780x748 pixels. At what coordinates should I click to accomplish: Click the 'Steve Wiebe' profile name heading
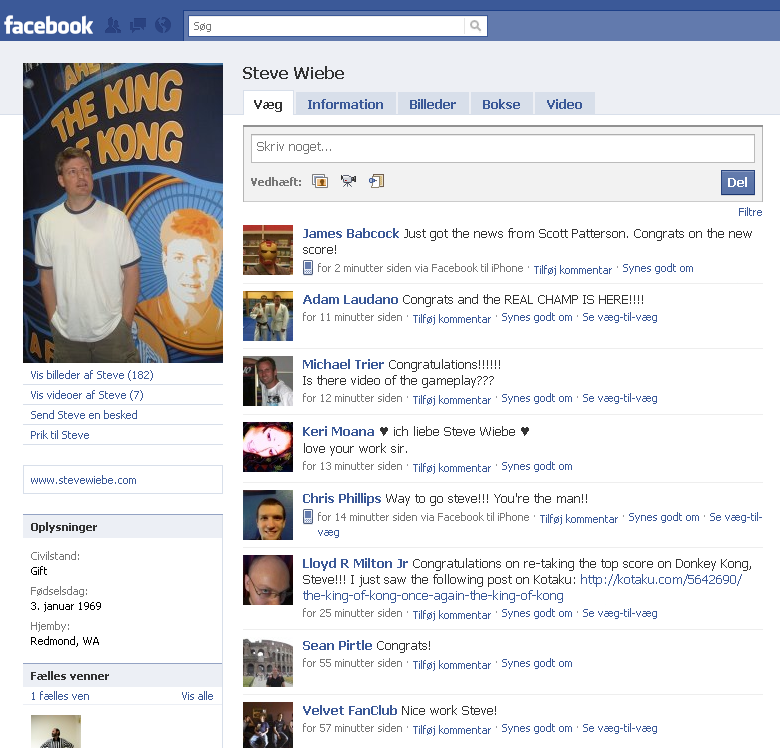coord(293,73)
